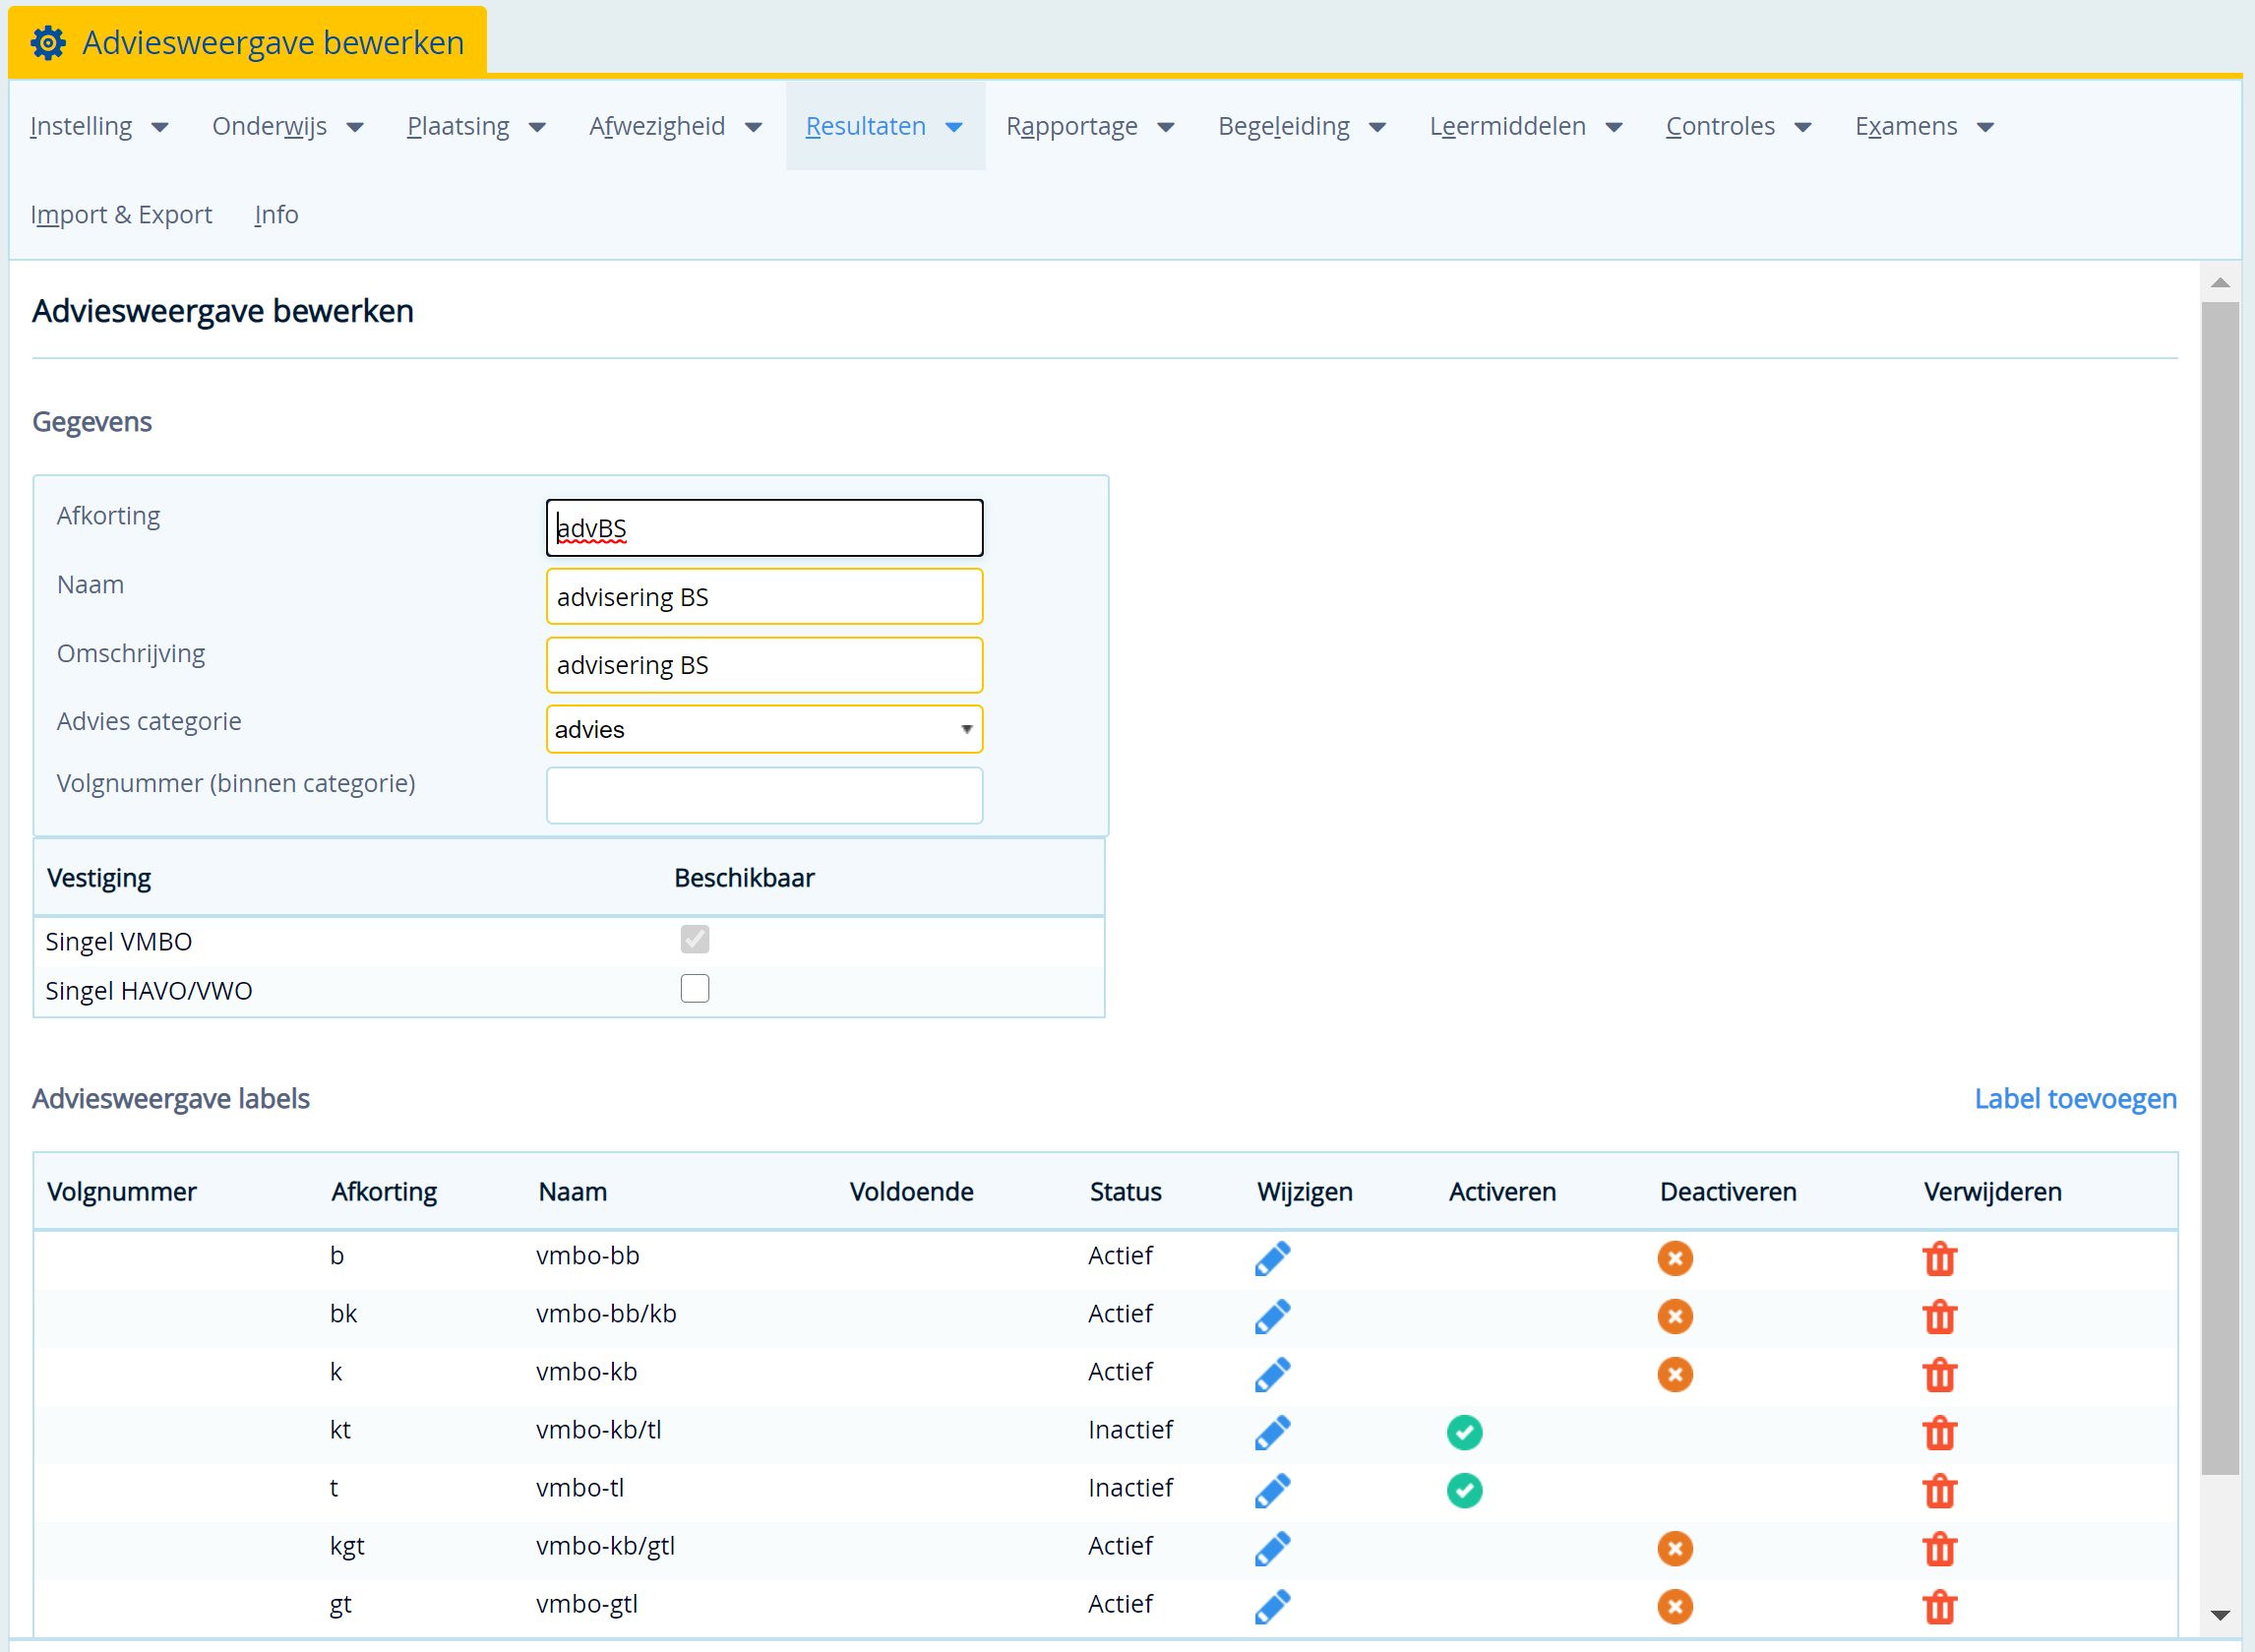Viewport: 2255px width, 1652px height.
Task: Expand the Afwezigheid menu
Action: click(676, 126)
